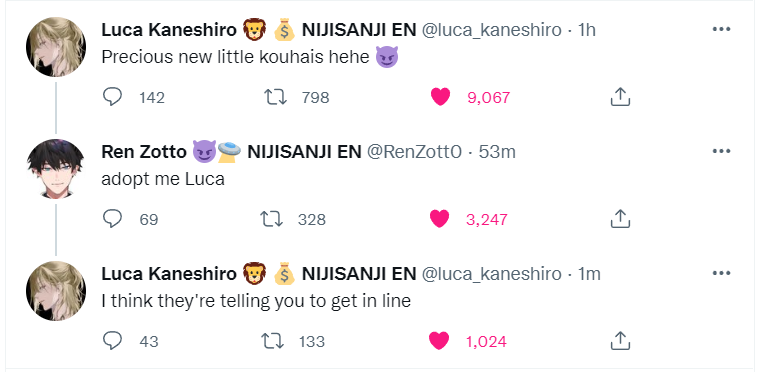
Task: Share Ren Zotto's "adopt me Luca" tweet
Action: [620, 219]
